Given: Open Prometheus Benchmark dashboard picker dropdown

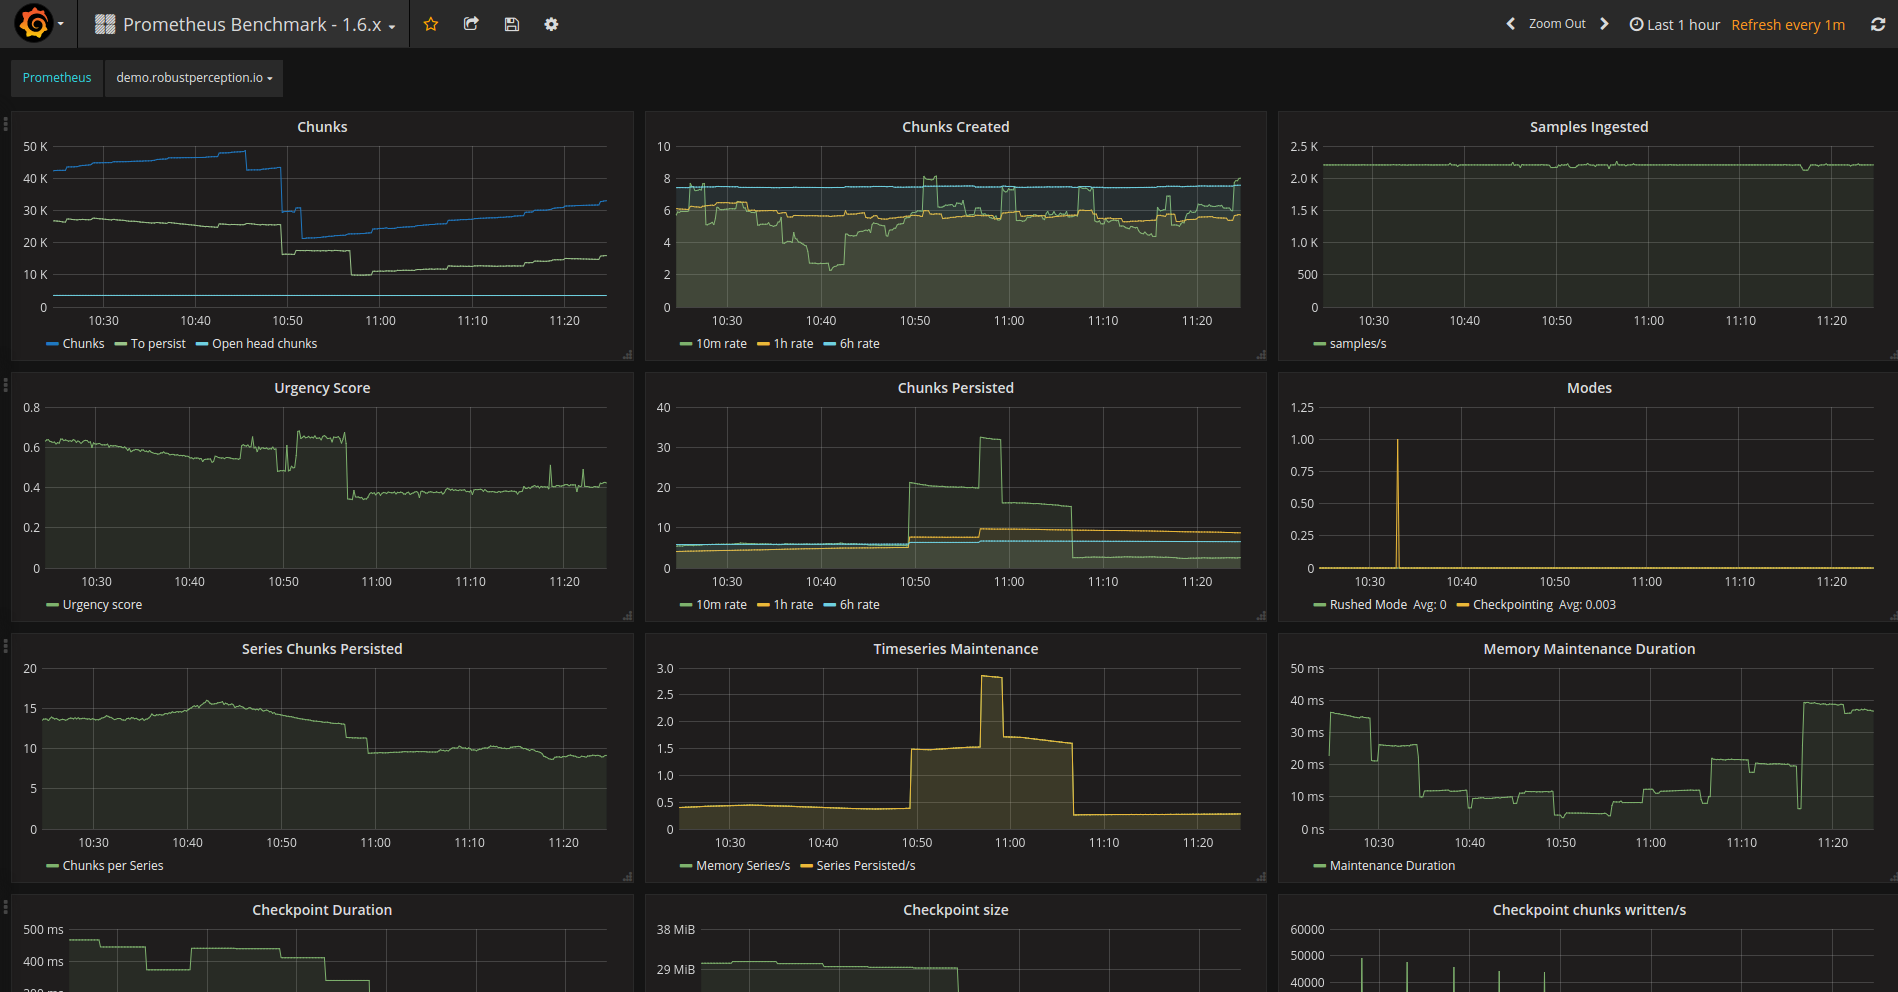Looking at the screenshot, I should [246, 24].
